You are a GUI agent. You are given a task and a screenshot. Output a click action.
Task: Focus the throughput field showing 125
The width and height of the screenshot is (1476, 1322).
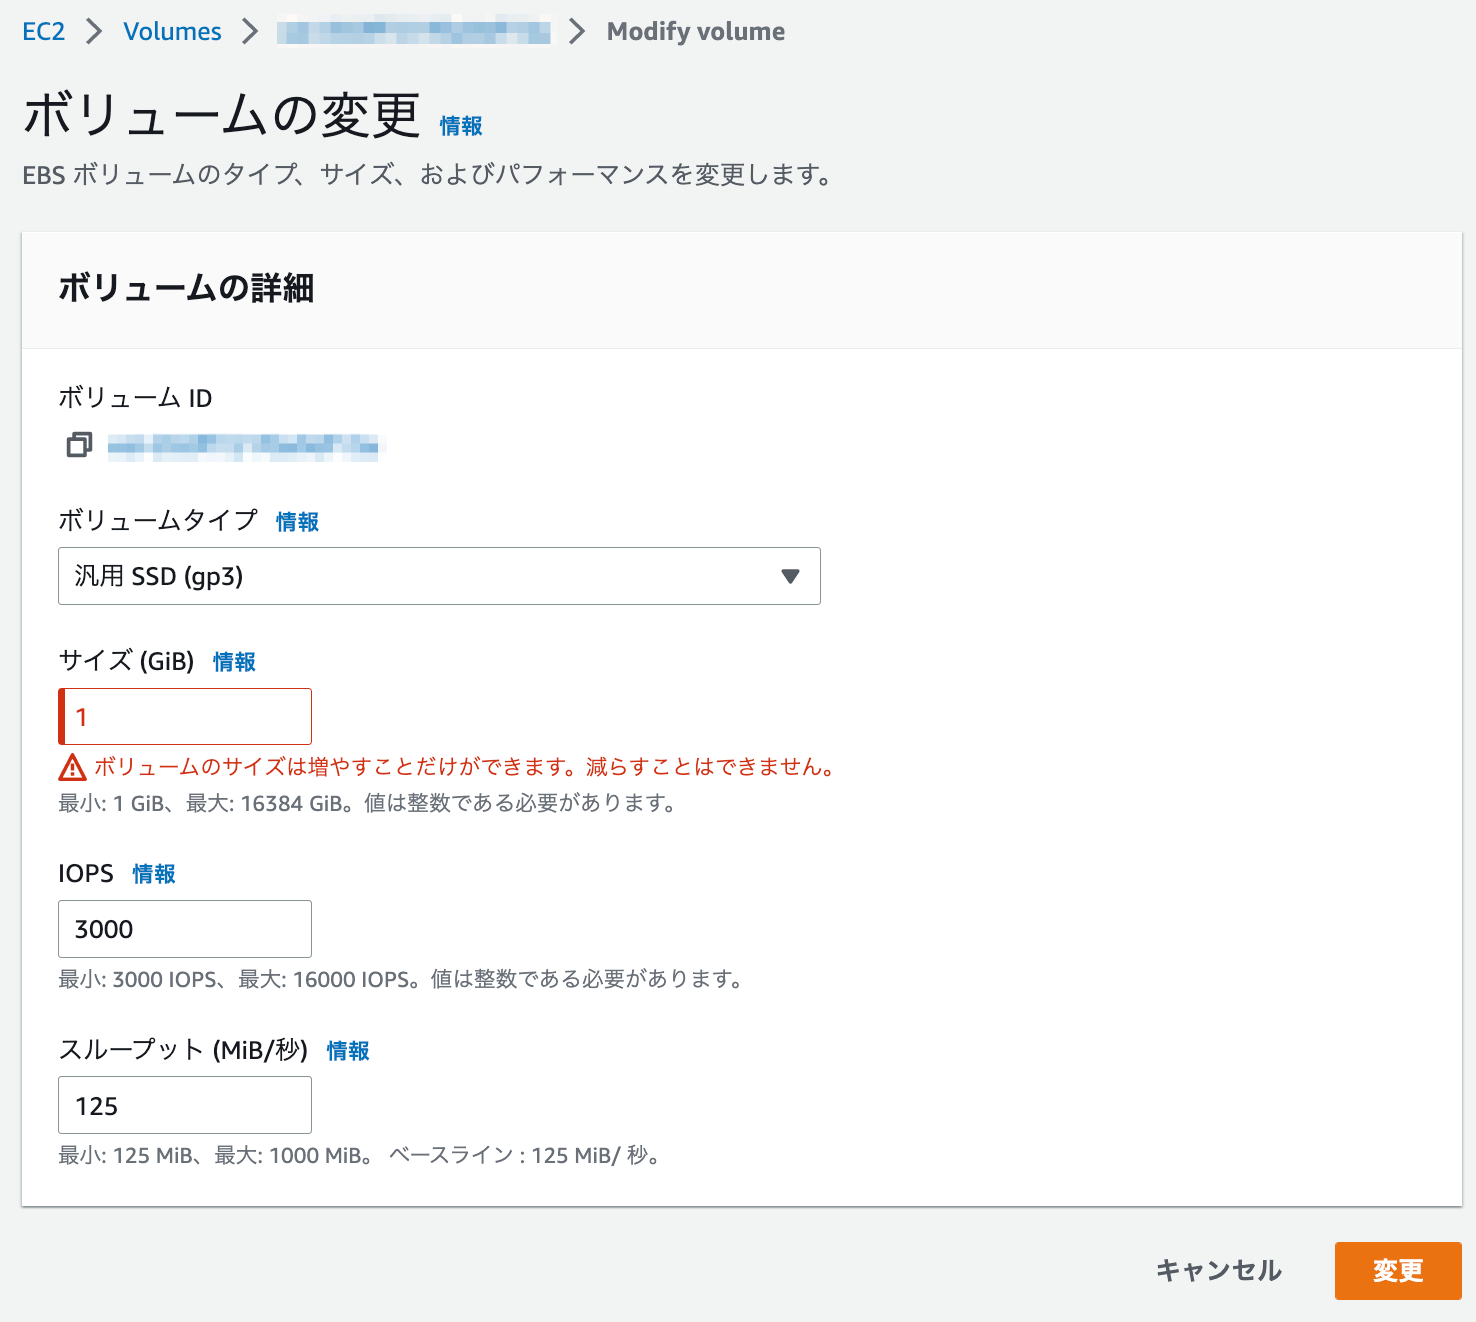[x=184, y=1105]
